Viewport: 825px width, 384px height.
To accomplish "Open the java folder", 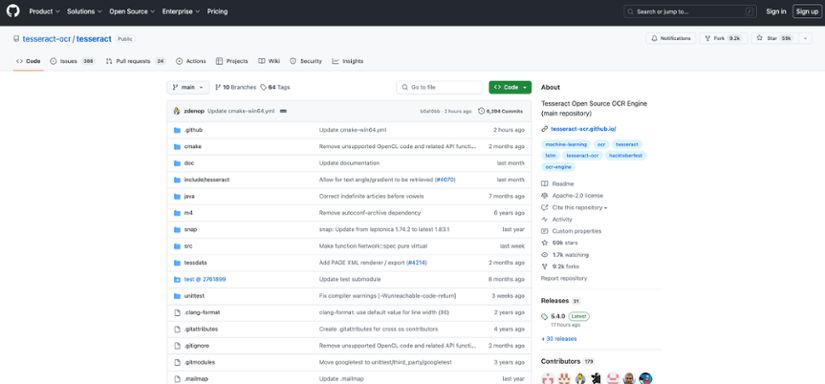I will coord(189,196).
